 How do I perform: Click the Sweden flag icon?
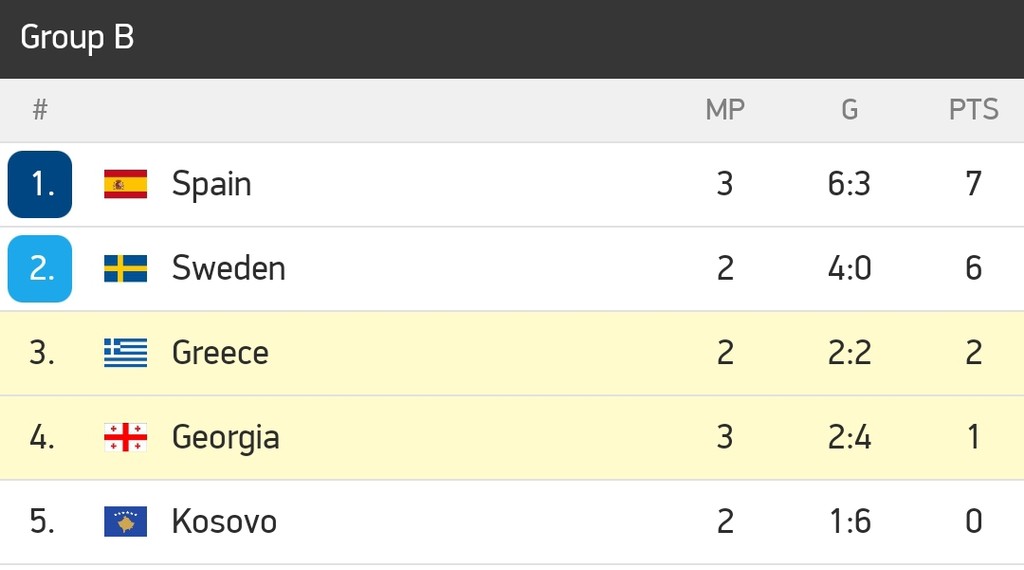tap(125, 268)
